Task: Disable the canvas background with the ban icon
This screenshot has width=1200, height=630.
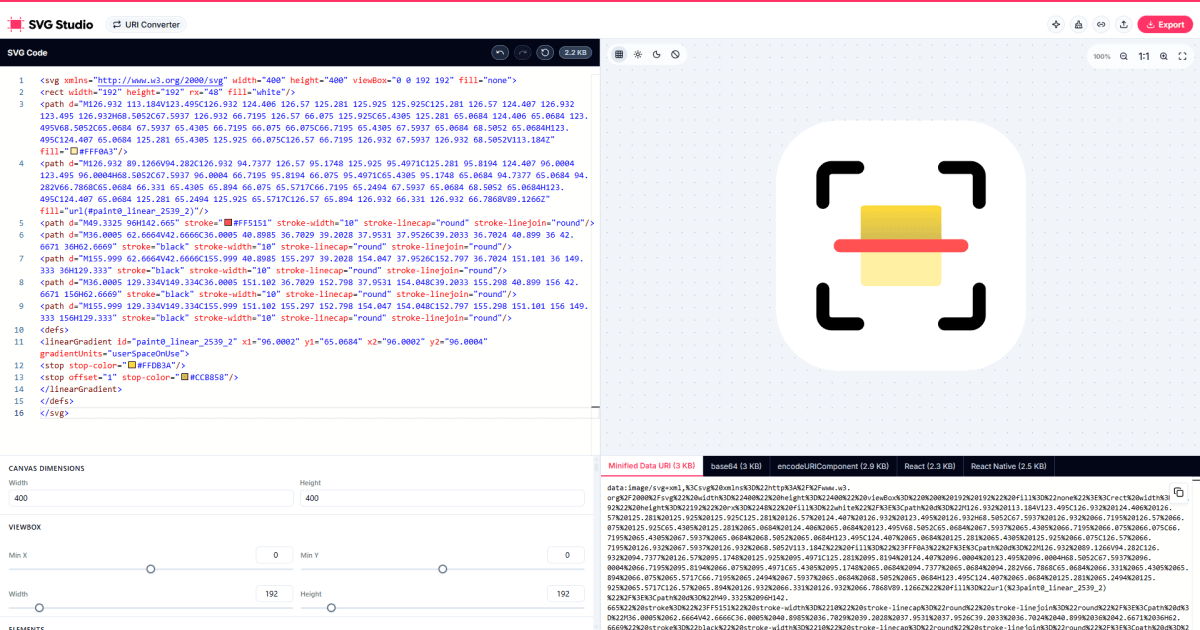Action: pyautogui.click(x=675, y=54)
